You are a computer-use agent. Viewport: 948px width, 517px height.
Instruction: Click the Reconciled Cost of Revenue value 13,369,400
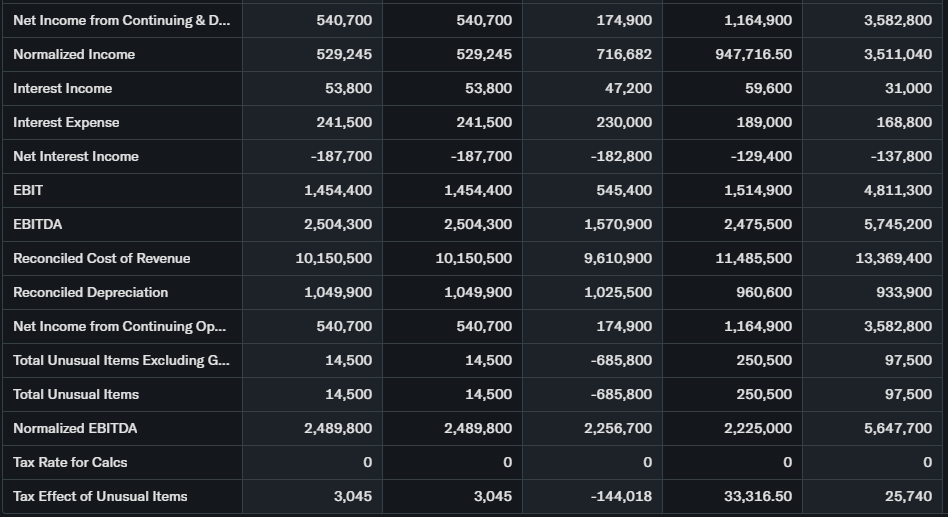(x=894, y=258)
